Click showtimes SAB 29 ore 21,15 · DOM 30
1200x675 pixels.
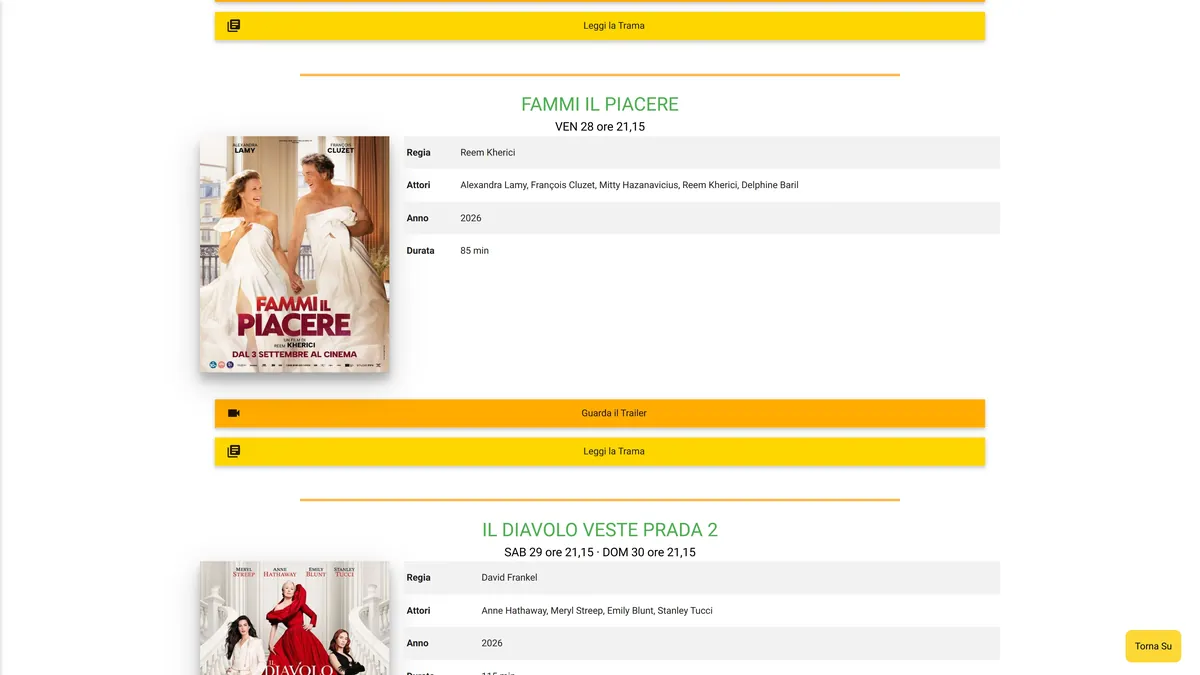600,552
